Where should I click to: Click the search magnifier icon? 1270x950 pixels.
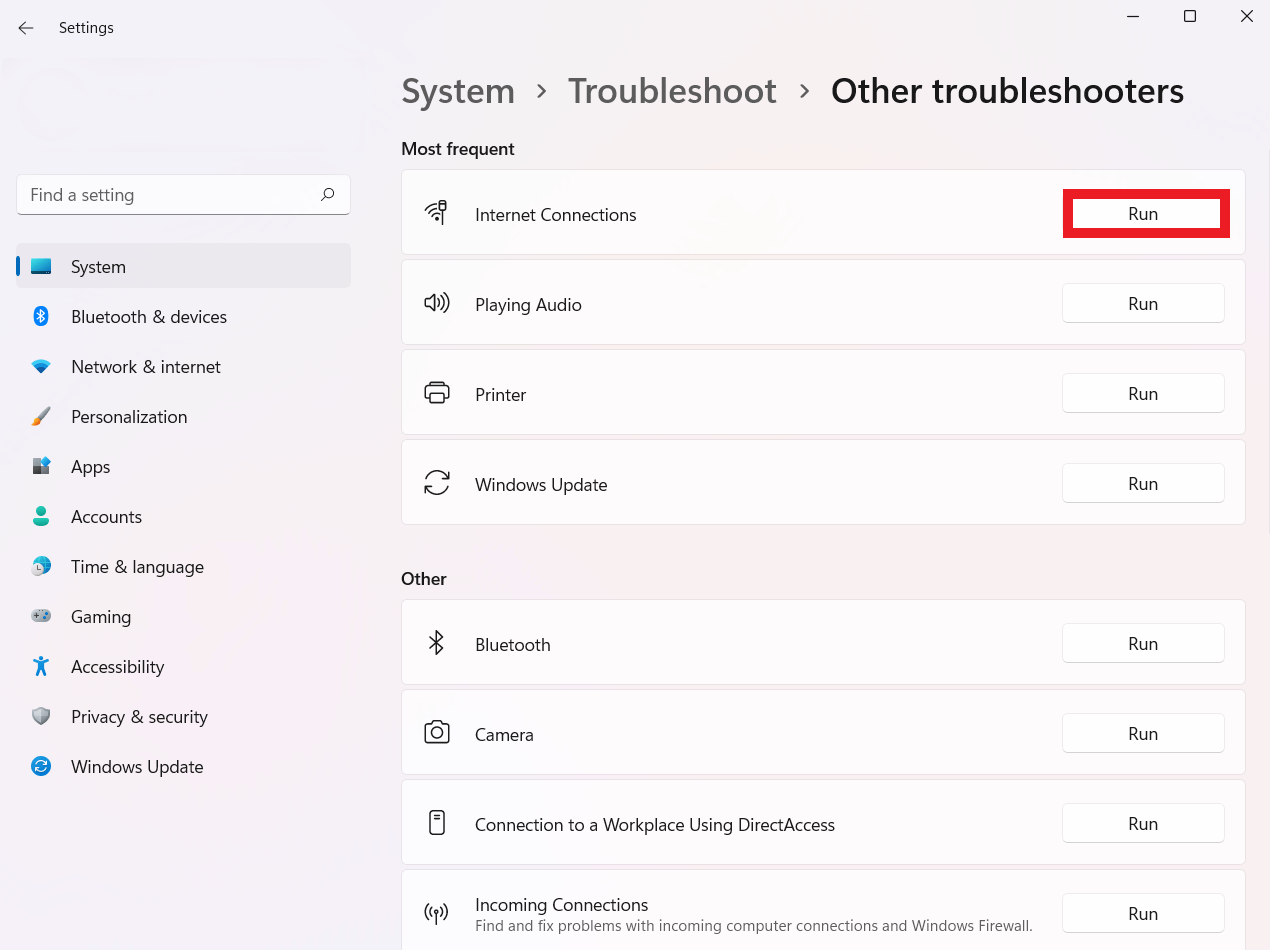327,195
